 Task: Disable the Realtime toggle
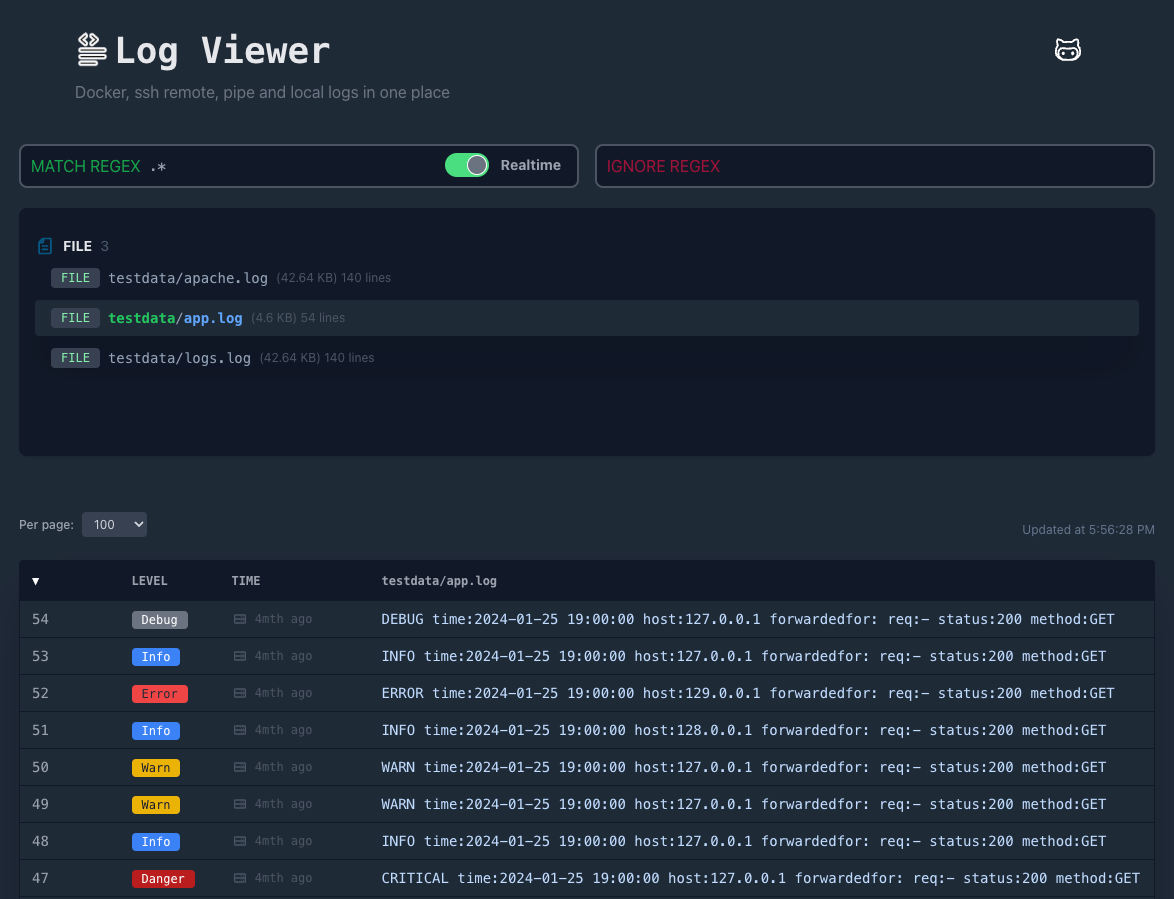(466, 165)
